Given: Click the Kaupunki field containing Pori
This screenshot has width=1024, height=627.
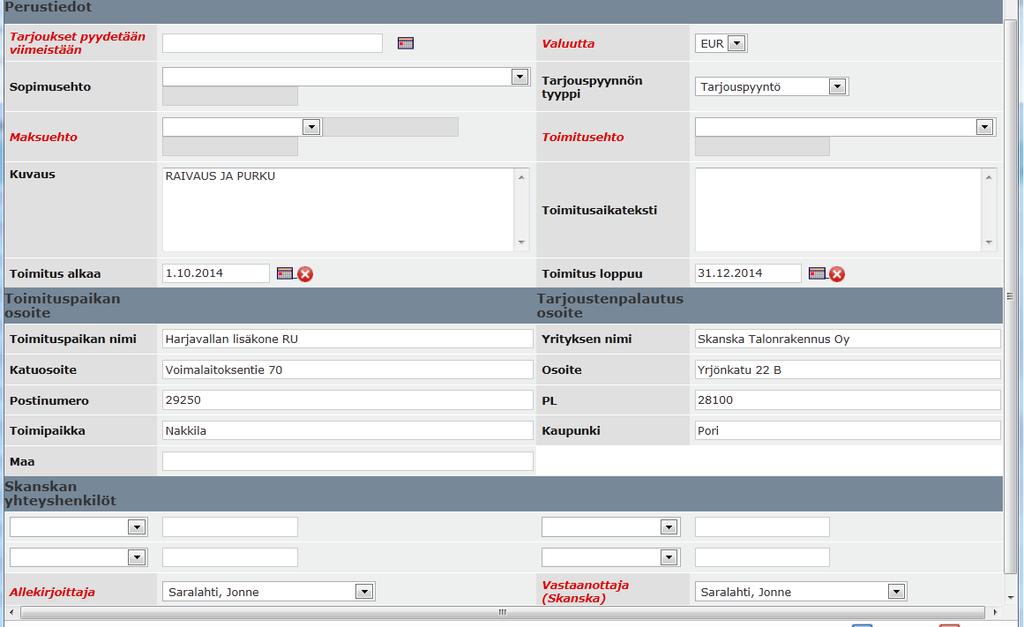Looking at the screenshot, I should 848,430.
